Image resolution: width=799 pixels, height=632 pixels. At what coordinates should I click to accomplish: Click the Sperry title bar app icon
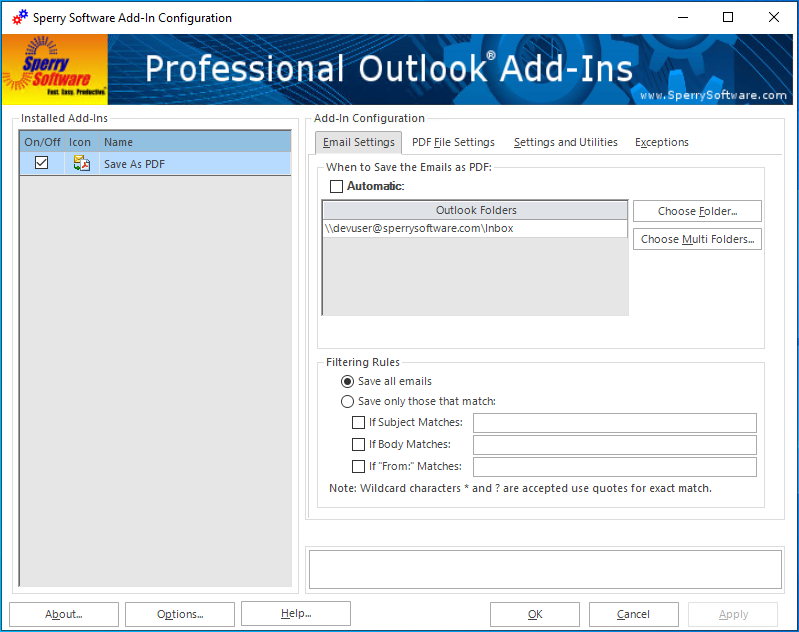20,17
